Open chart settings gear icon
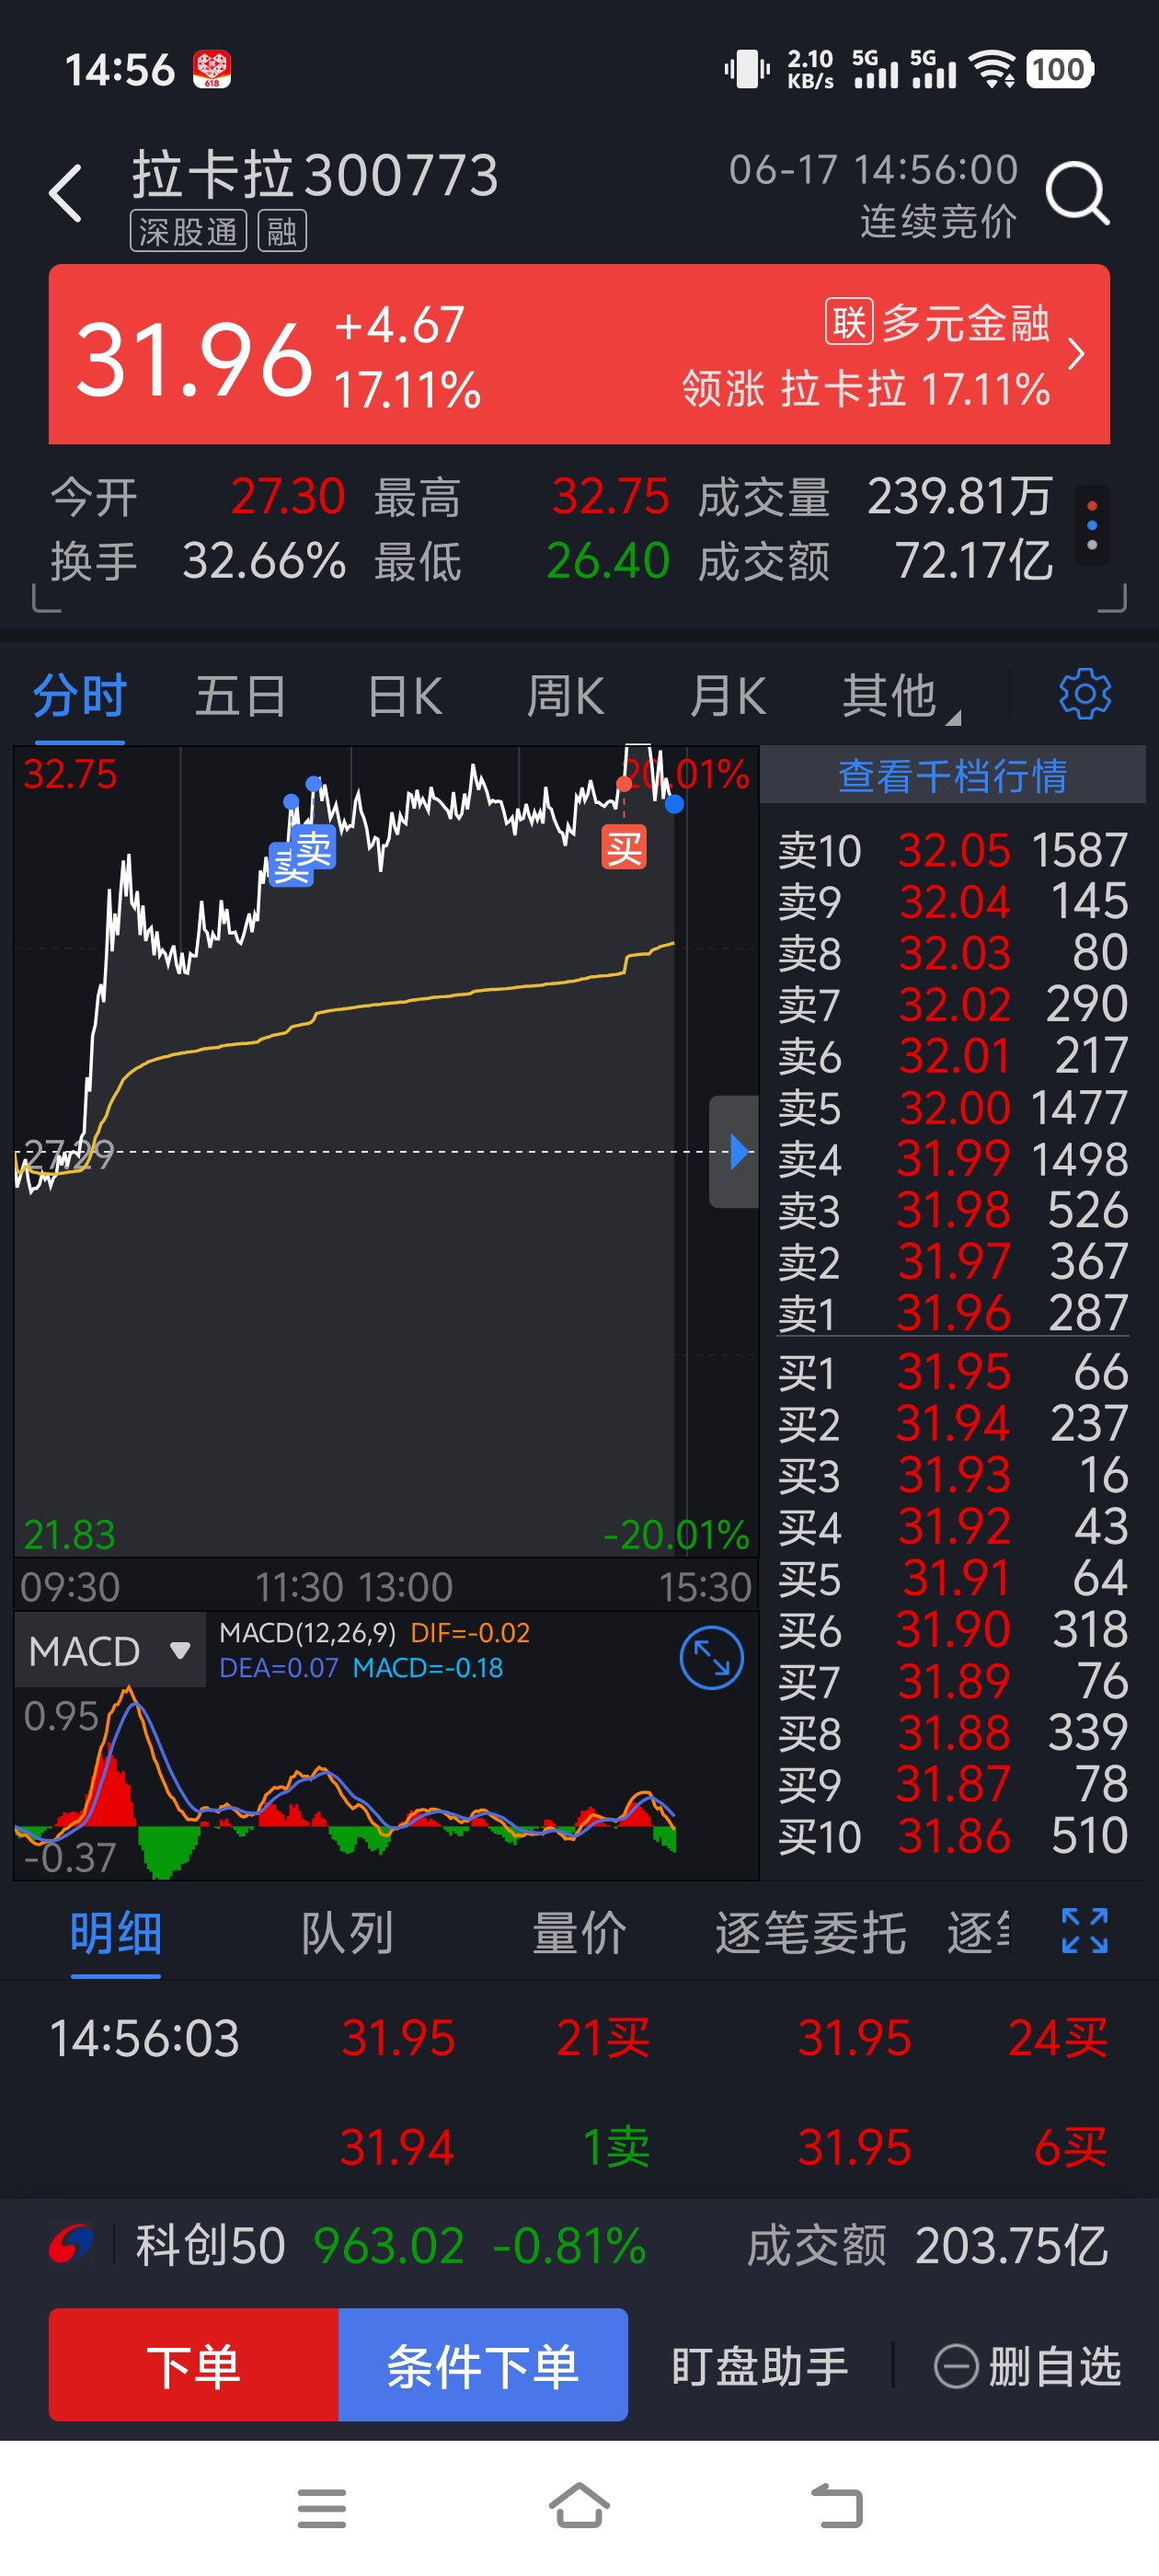This screenshot has width=1159, height=2576. coord(1084,694)
